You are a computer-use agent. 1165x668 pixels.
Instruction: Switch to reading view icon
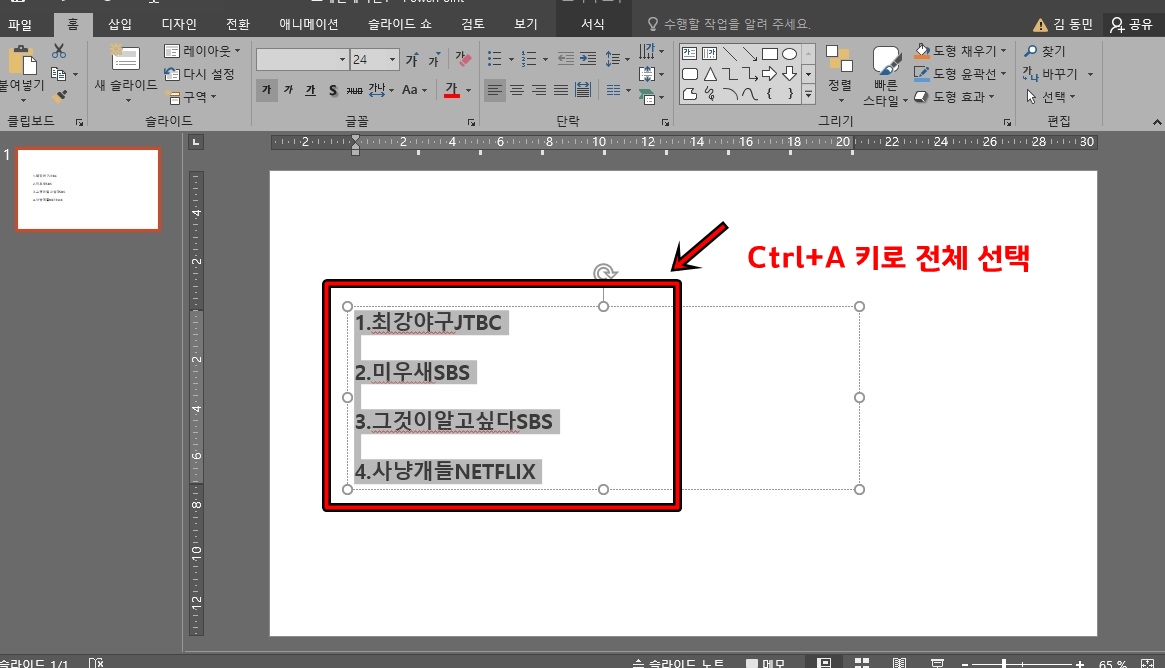tap(899, 663)
